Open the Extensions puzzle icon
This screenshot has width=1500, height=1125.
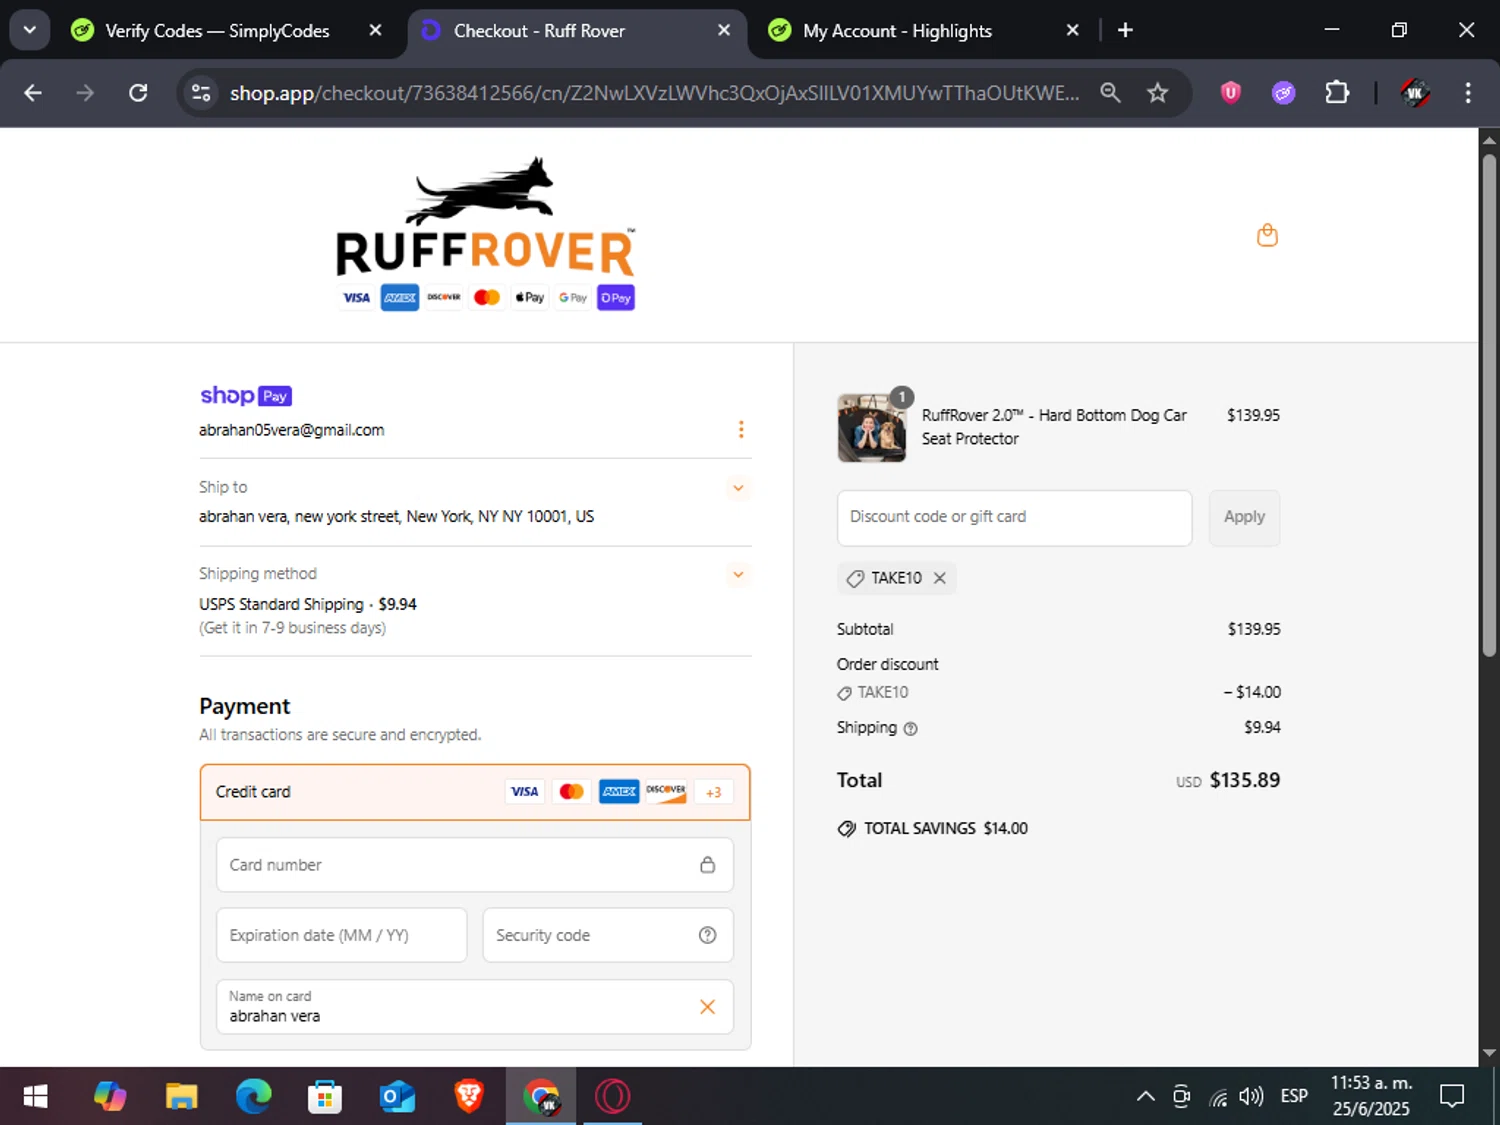(1337, 93)
